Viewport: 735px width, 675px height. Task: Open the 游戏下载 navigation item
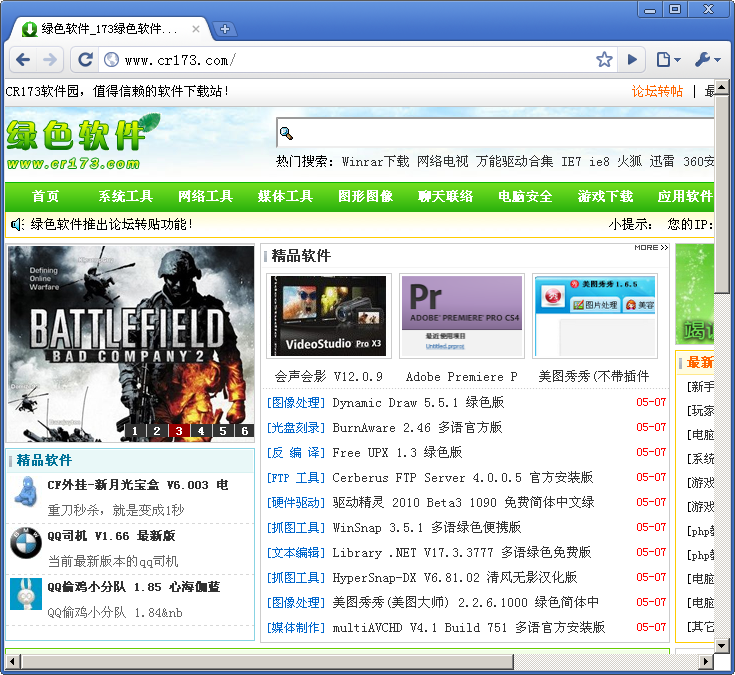point(605,196)
